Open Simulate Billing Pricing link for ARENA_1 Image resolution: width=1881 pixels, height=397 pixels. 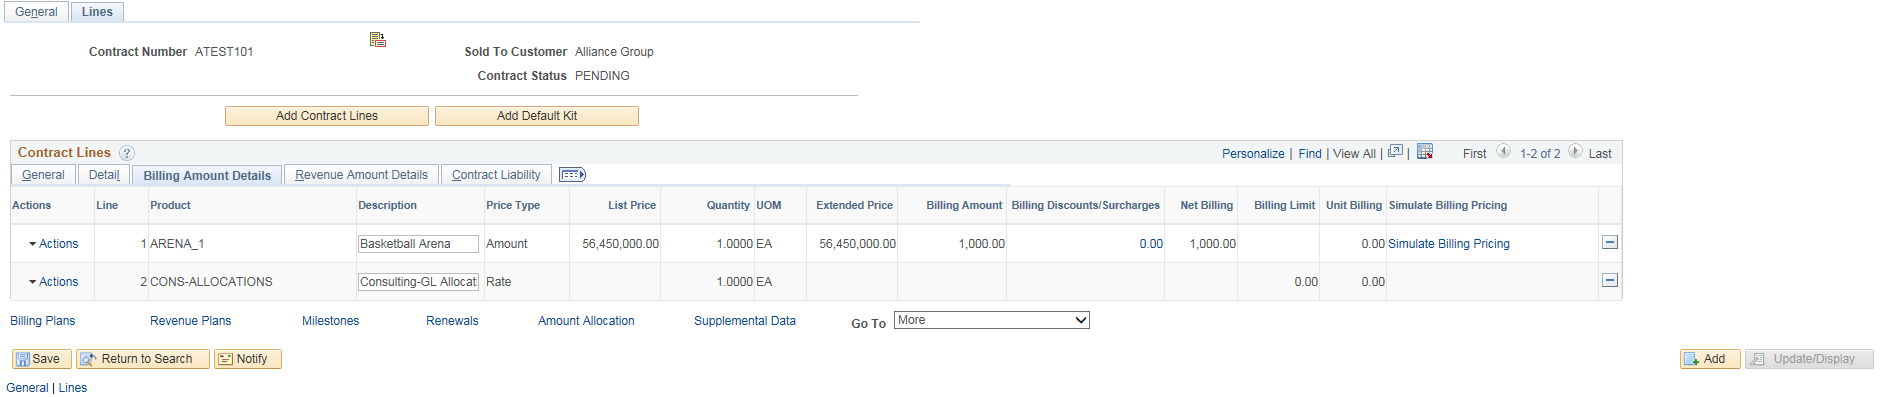[1449, 244]
